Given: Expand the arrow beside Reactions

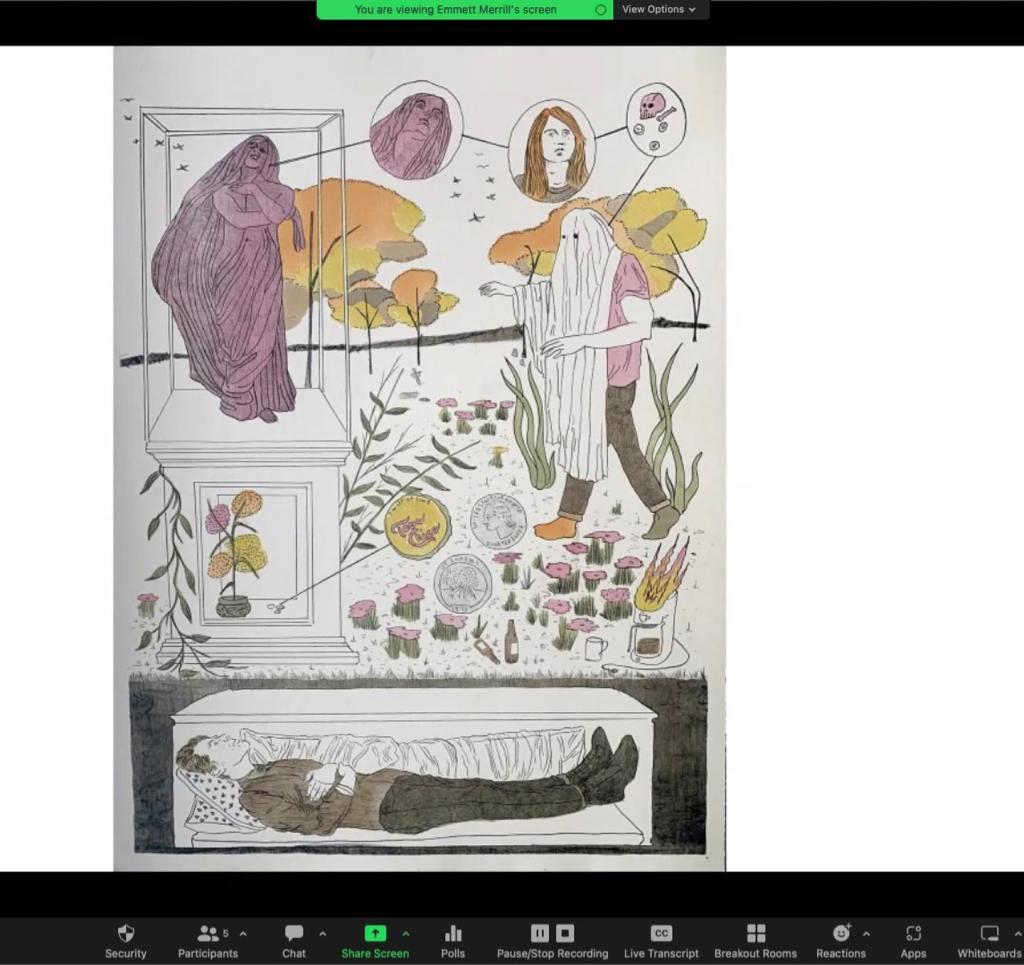Looking at the screenshot, I should click(x=866, y=933).
